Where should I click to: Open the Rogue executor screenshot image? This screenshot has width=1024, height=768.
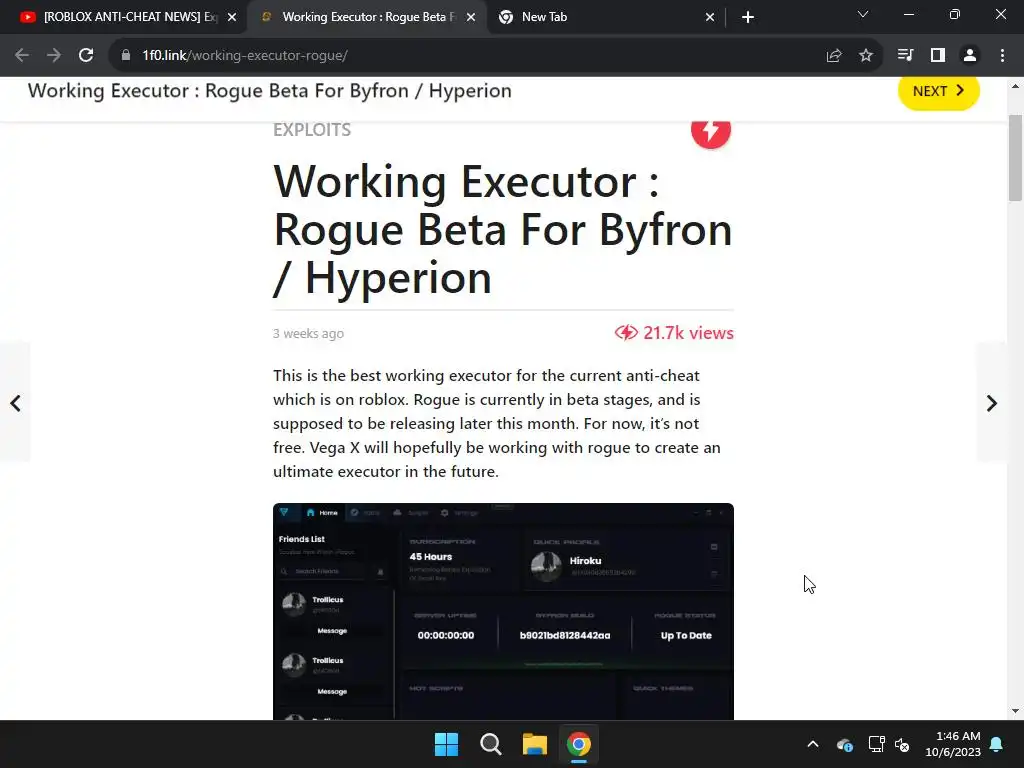click(504, 611)
